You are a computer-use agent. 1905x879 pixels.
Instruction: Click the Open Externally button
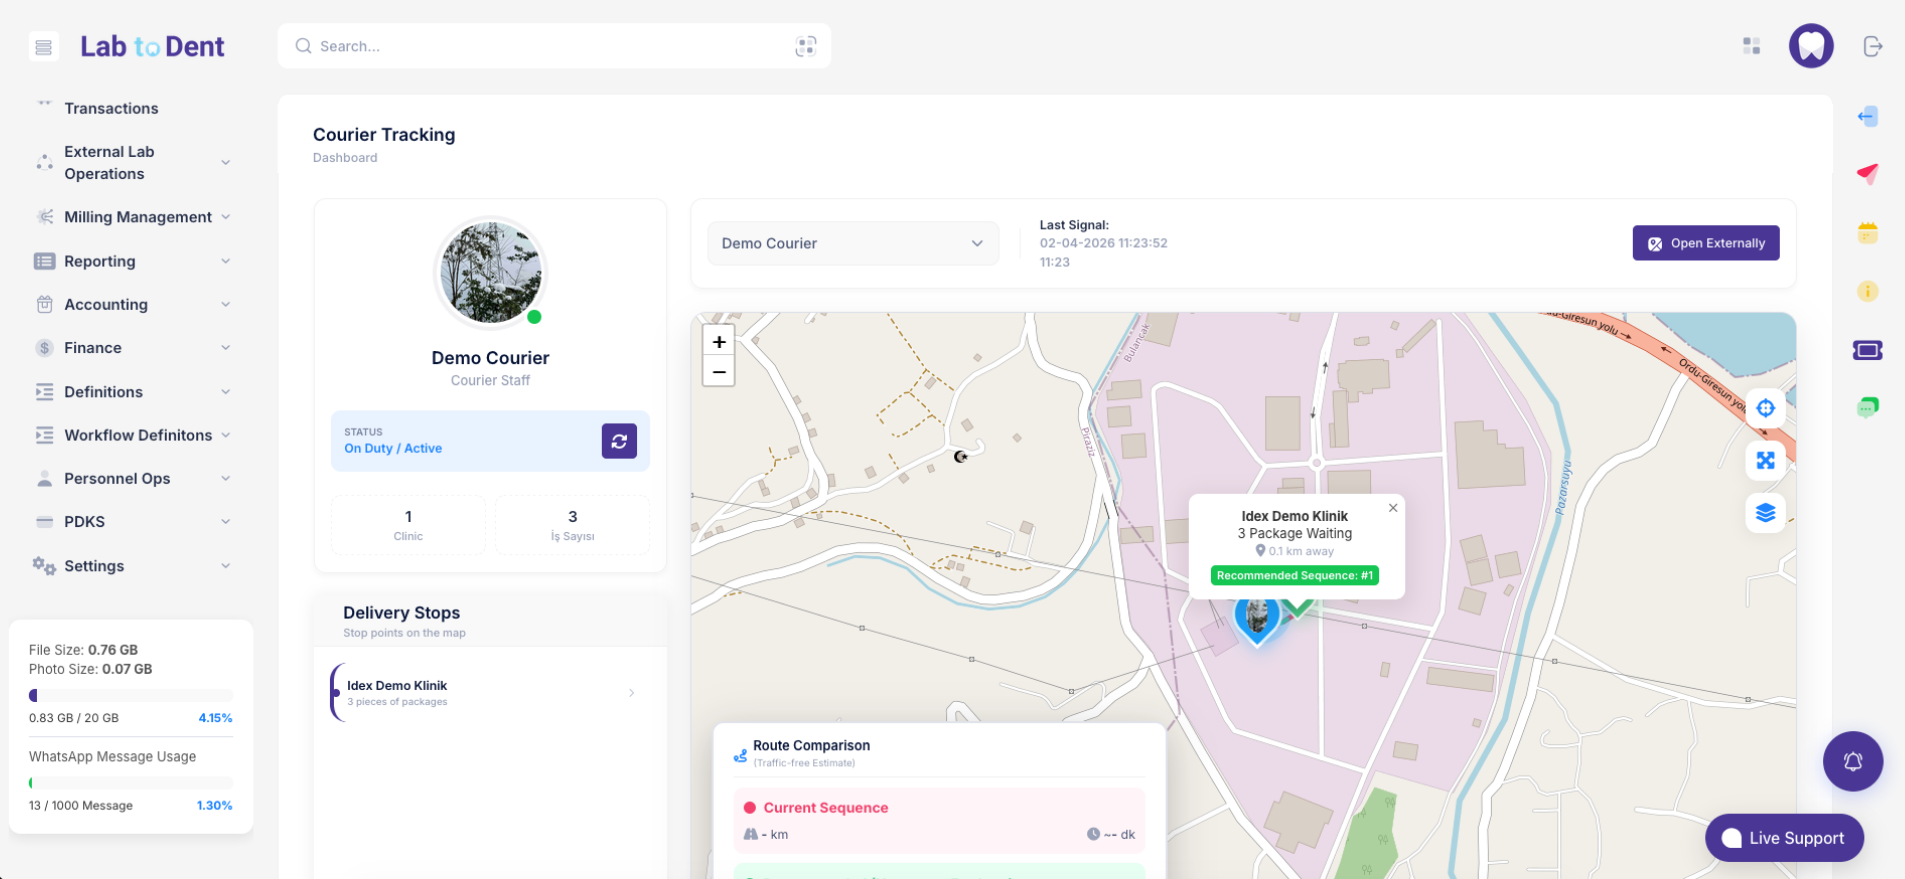[x=1705, y=243]
